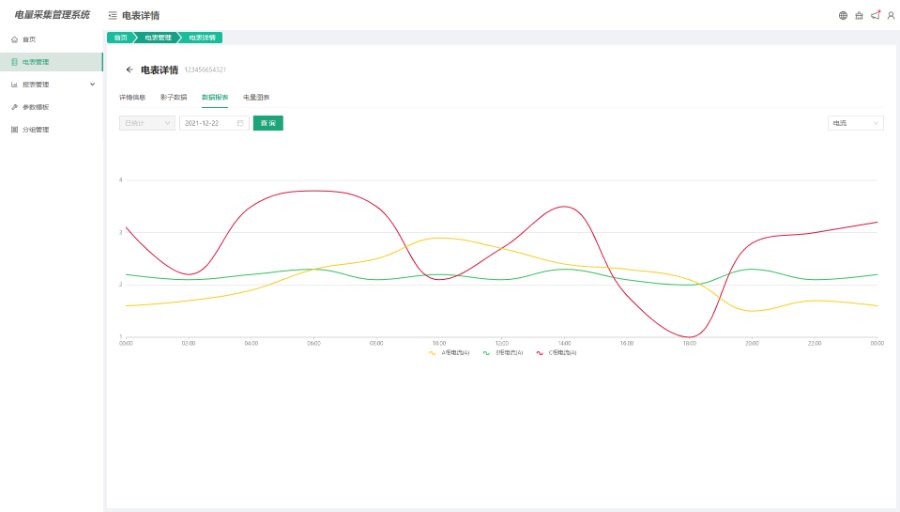Switch to the 详情信息 tab
Viewport: 900px width, 512px height.
(132, 97)
